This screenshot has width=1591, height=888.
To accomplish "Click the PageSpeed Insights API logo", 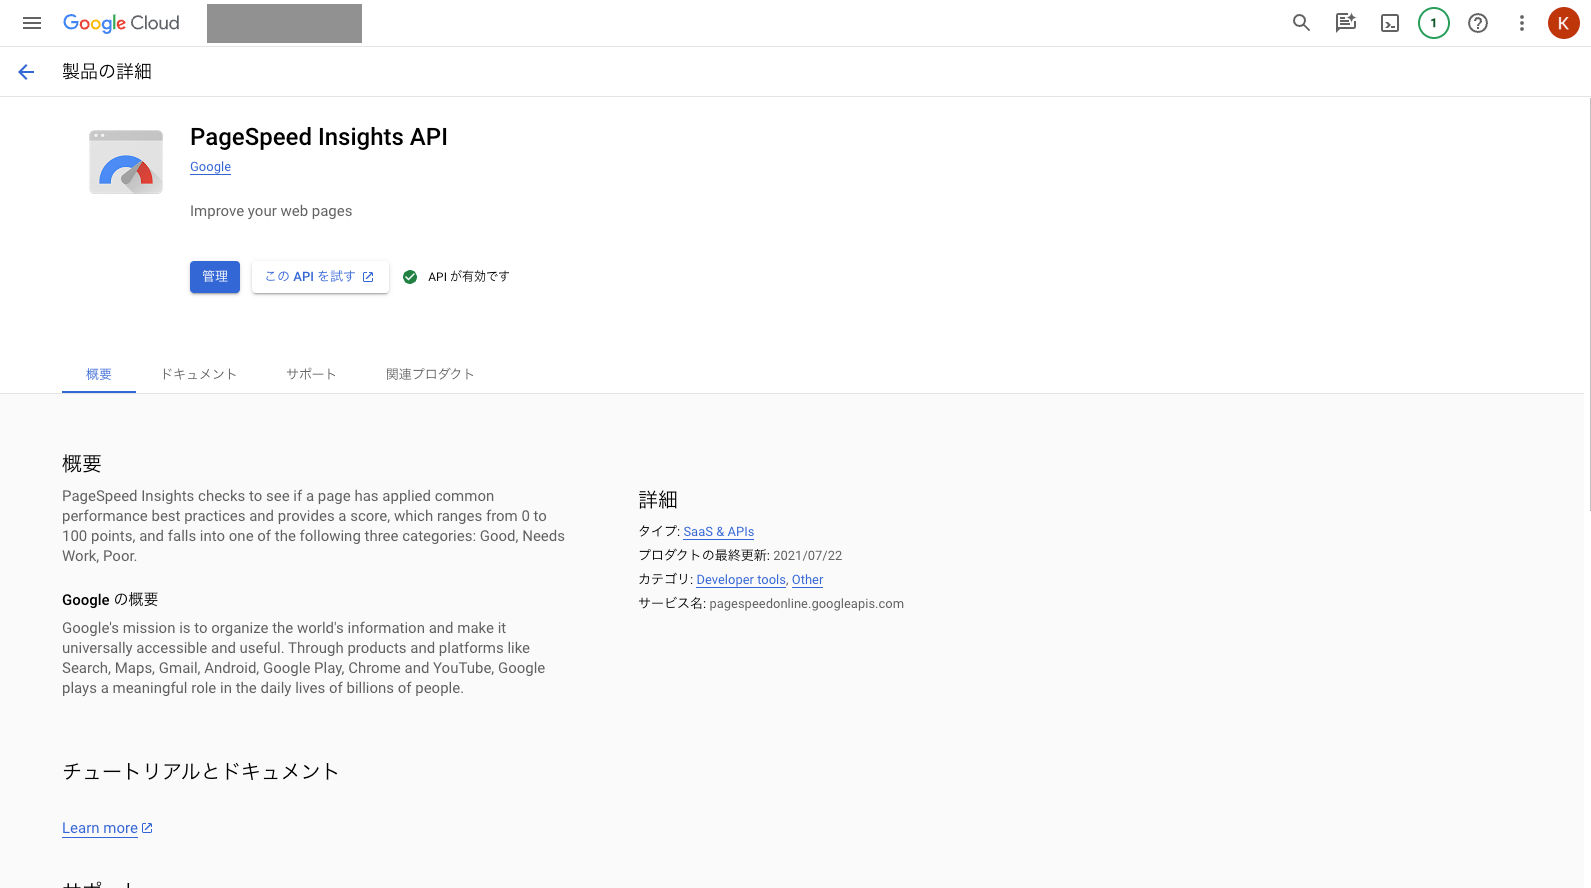I will pyautogui.click(x=126, y=162).
